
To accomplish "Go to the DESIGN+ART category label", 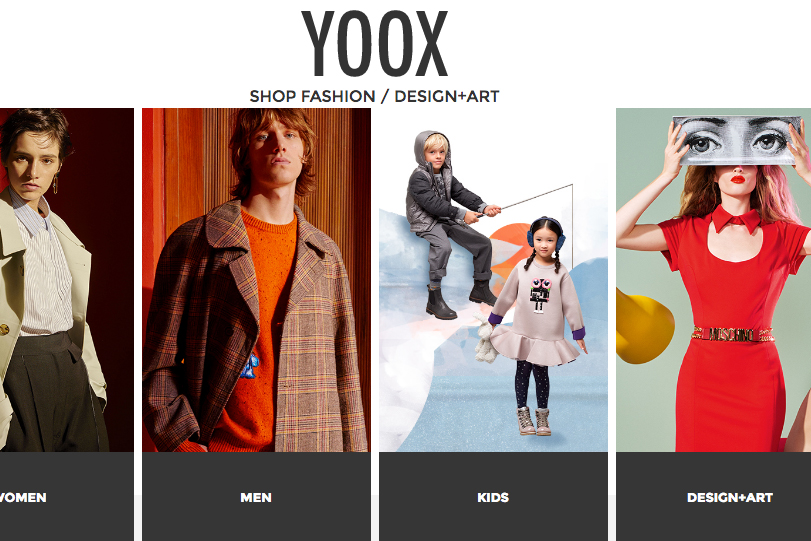I will 730,498.
